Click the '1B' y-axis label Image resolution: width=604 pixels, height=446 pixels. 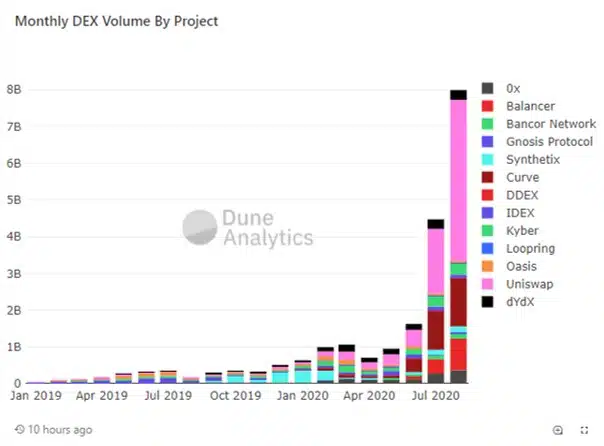(13, 347)
